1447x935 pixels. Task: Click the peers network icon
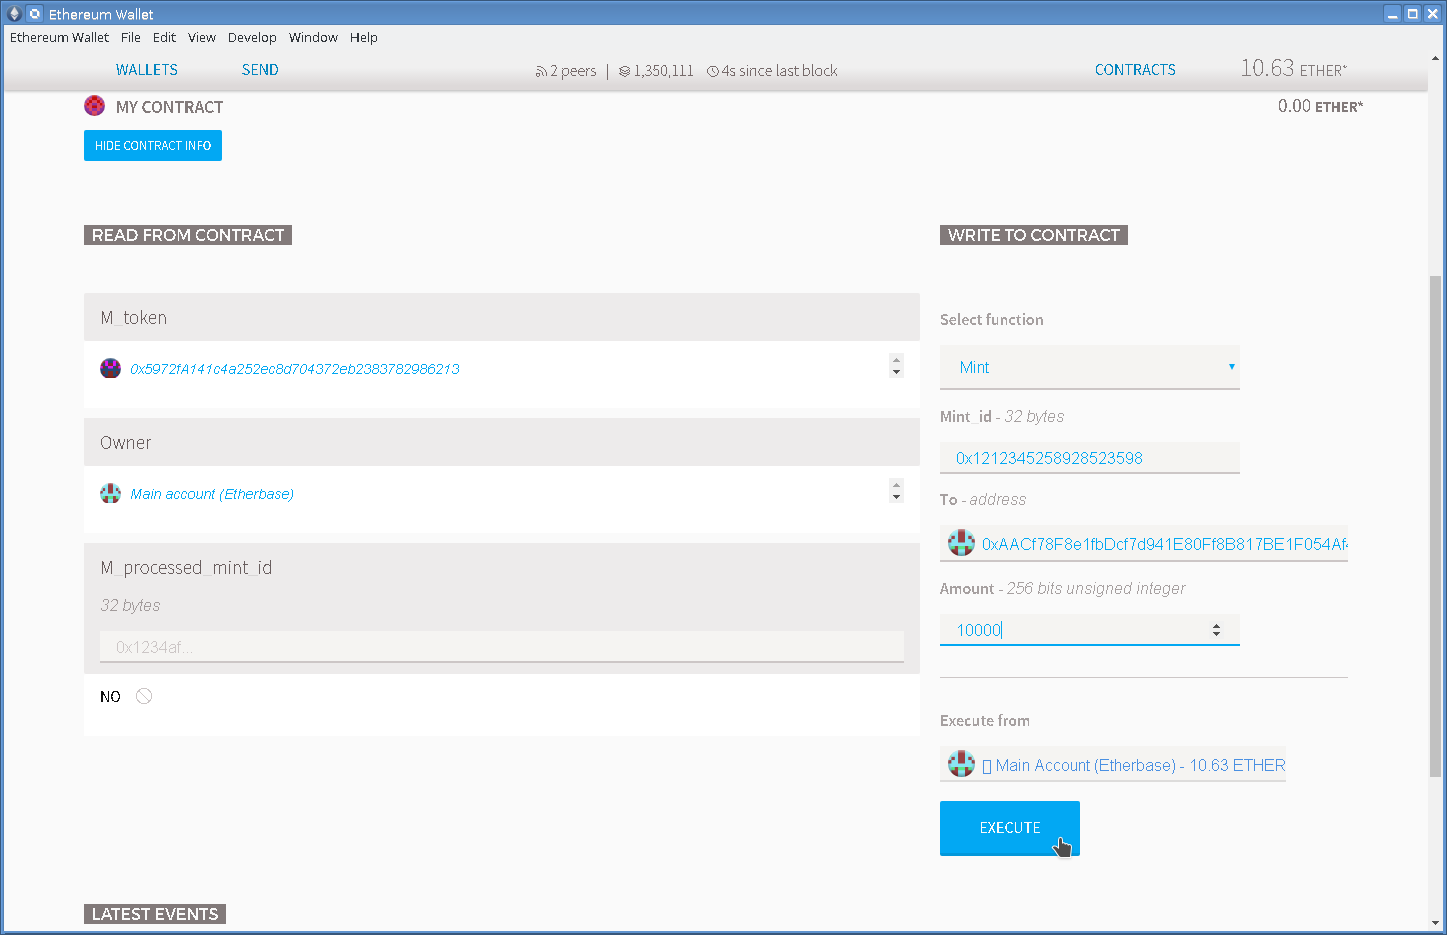tap(541, 71)
